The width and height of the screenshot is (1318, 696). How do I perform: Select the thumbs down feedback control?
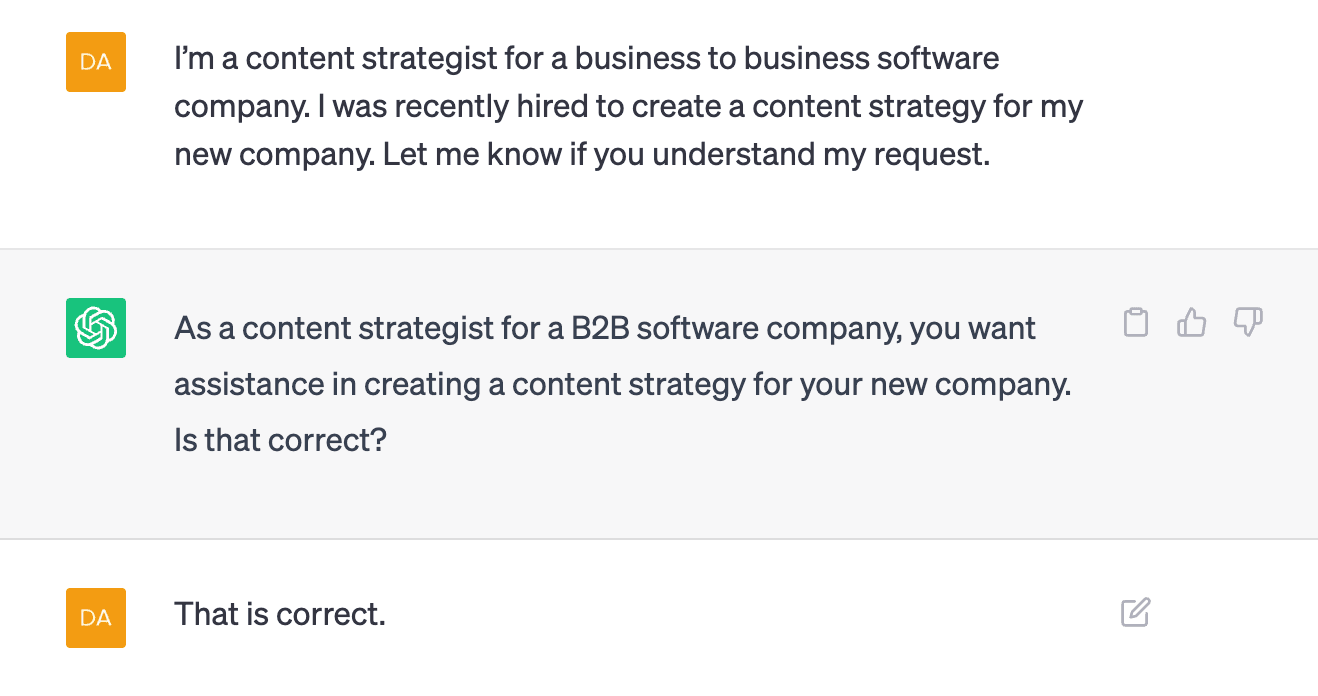tap(1246, 322)
